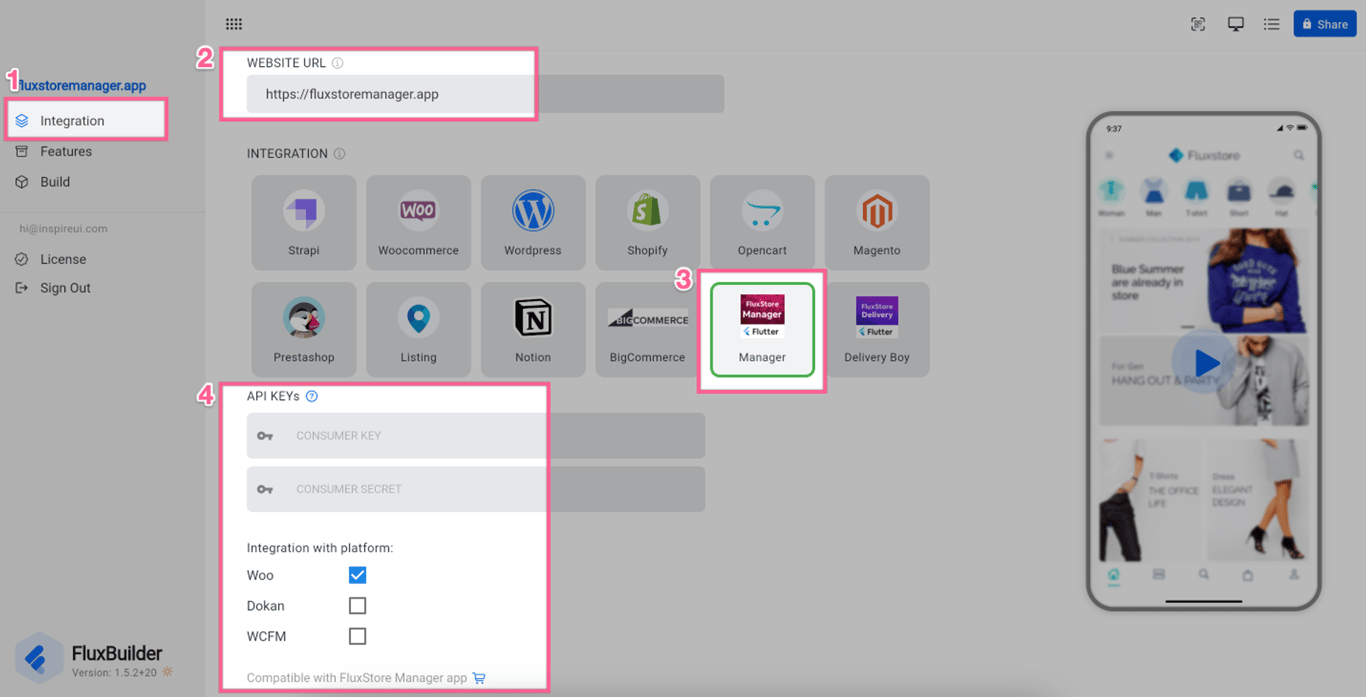Screen dimensions: 1366x697
Task: Click the Office Life T-Shirts banner in preview
Action: tap(1150, 499)
